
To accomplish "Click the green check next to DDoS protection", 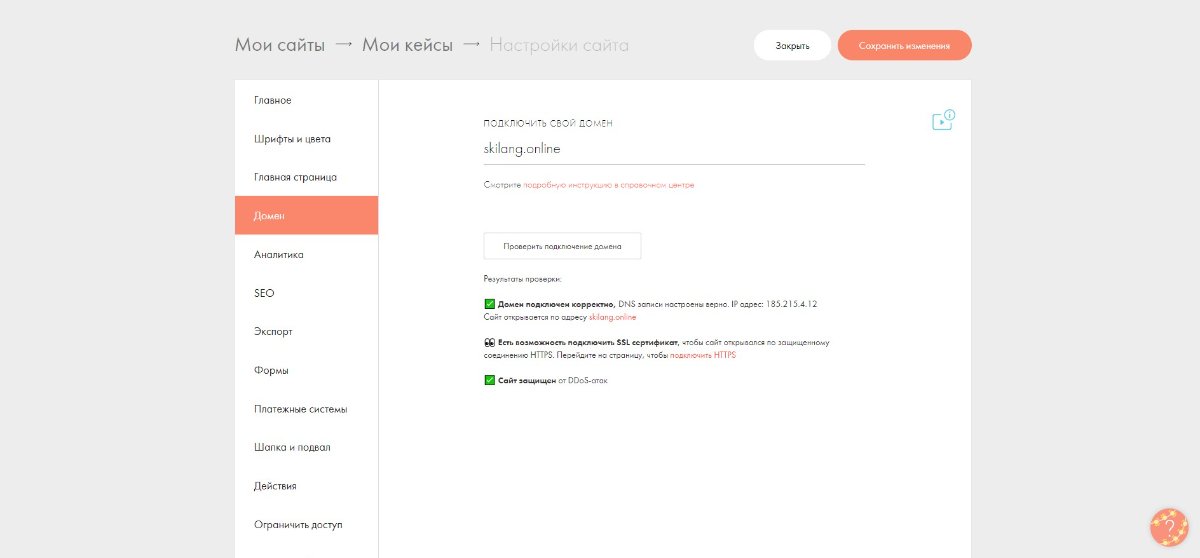I will [x=490, y=380].
